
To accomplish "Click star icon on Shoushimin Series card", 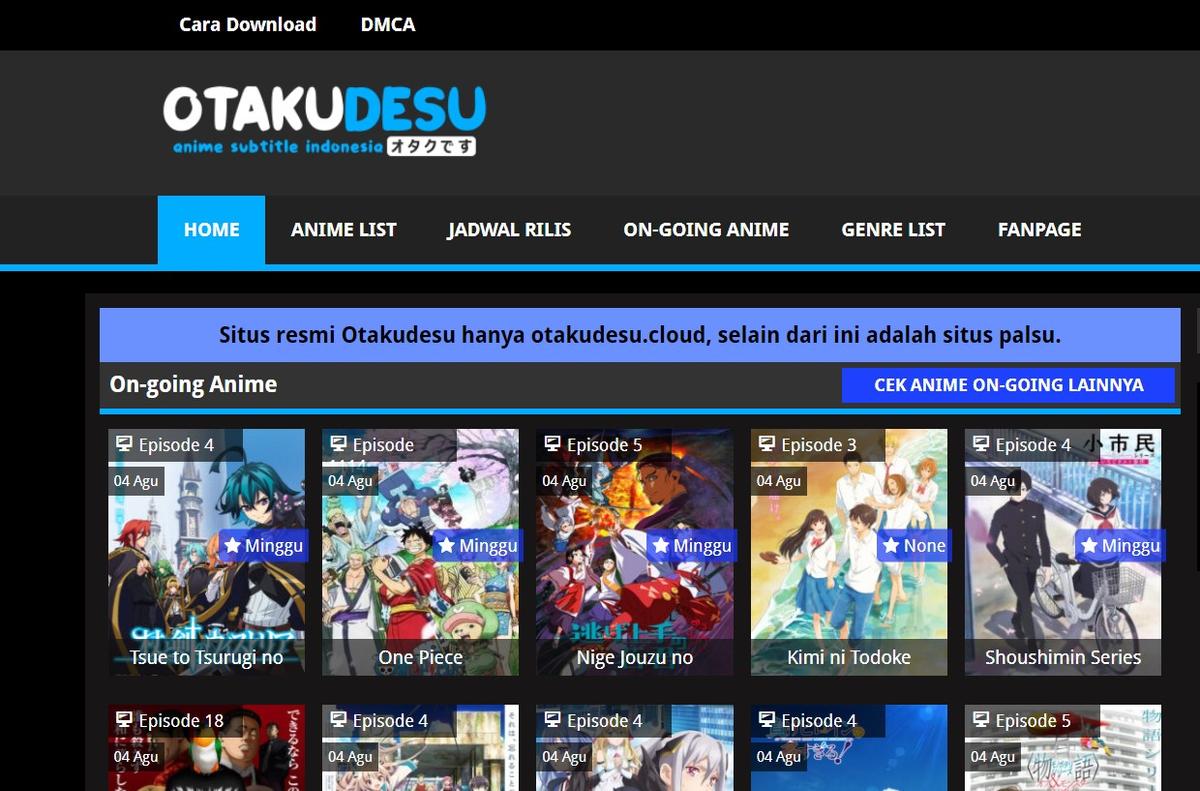I will pos(1089,546).
